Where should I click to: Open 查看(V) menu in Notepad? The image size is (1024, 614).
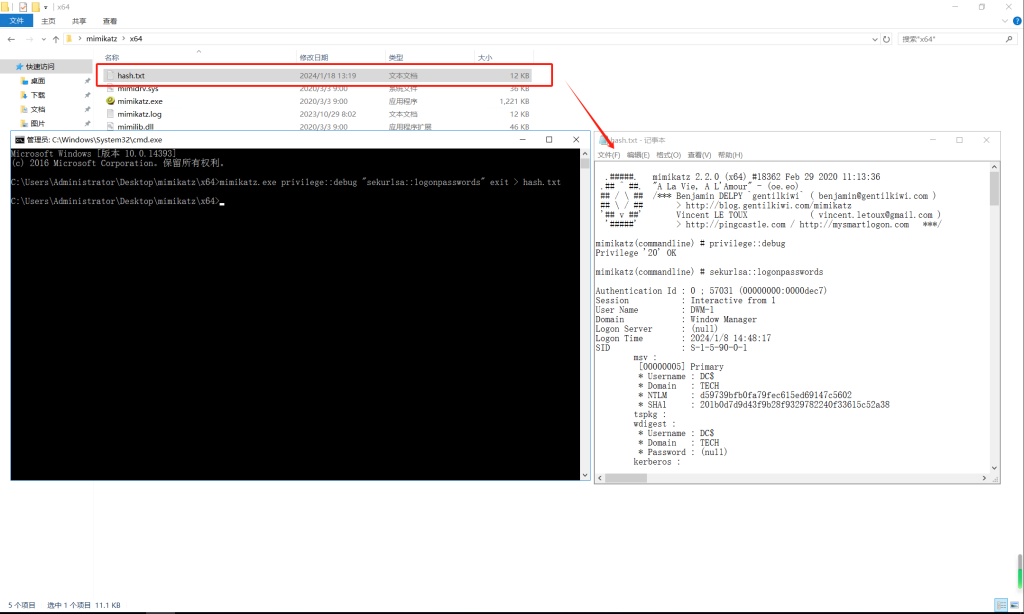(699, 155)
